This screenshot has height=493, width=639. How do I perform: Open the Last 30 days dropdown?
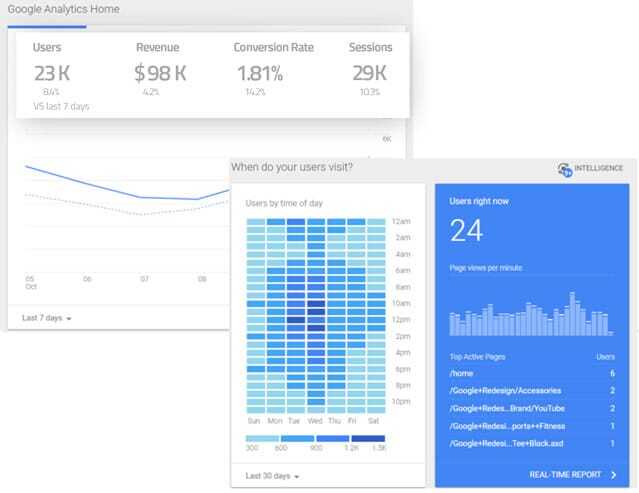[273, 475]
